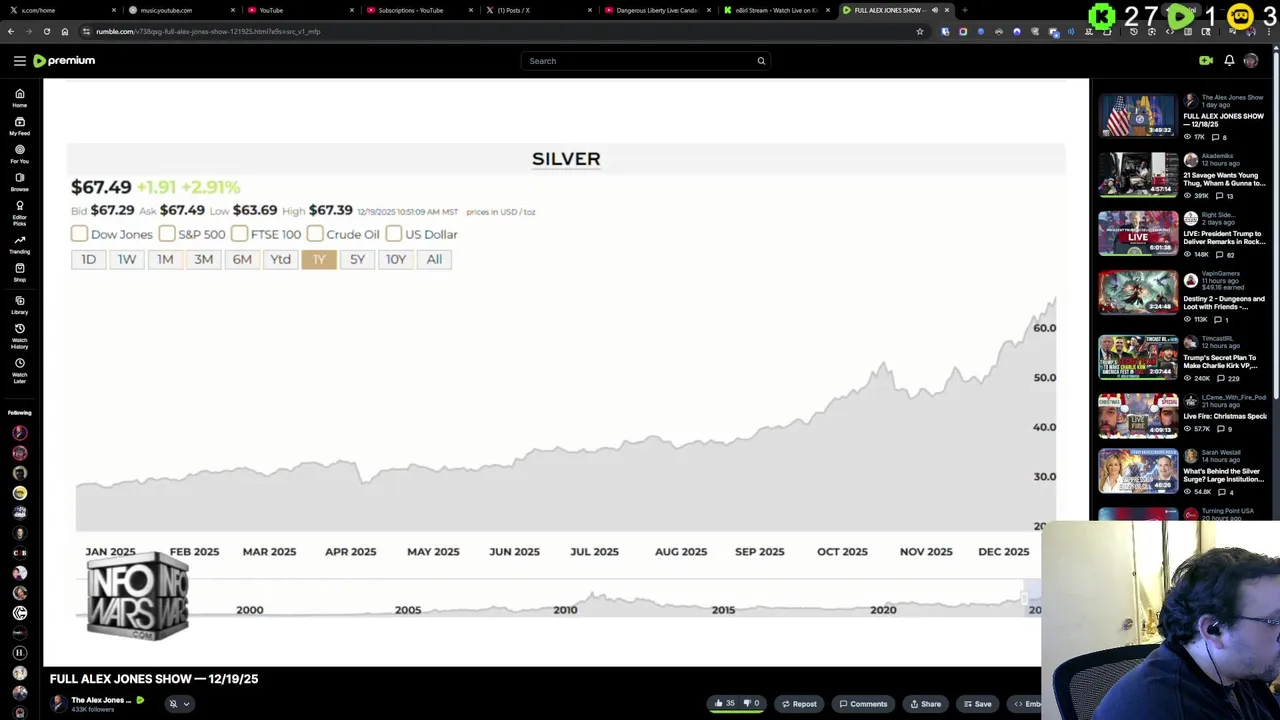The width and height of the screenshot is (1280, 720).
Task: Open the 21 Savage video thumbnail
Action: [x=1138, y=174]
